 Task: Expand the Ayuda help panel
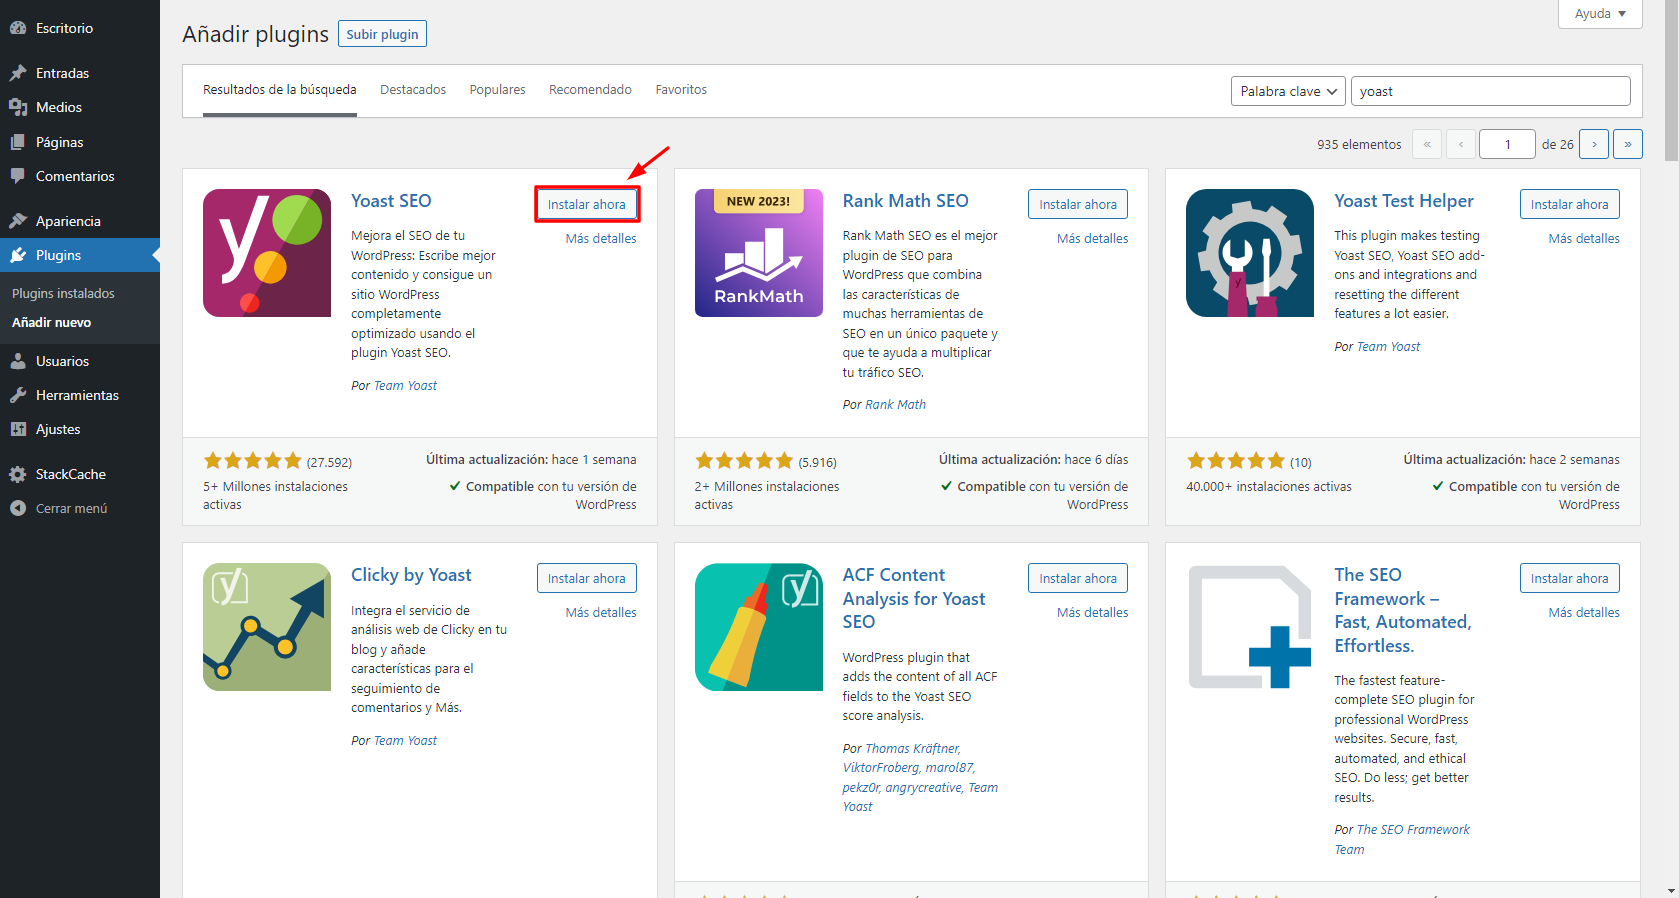pos(1600,14)
